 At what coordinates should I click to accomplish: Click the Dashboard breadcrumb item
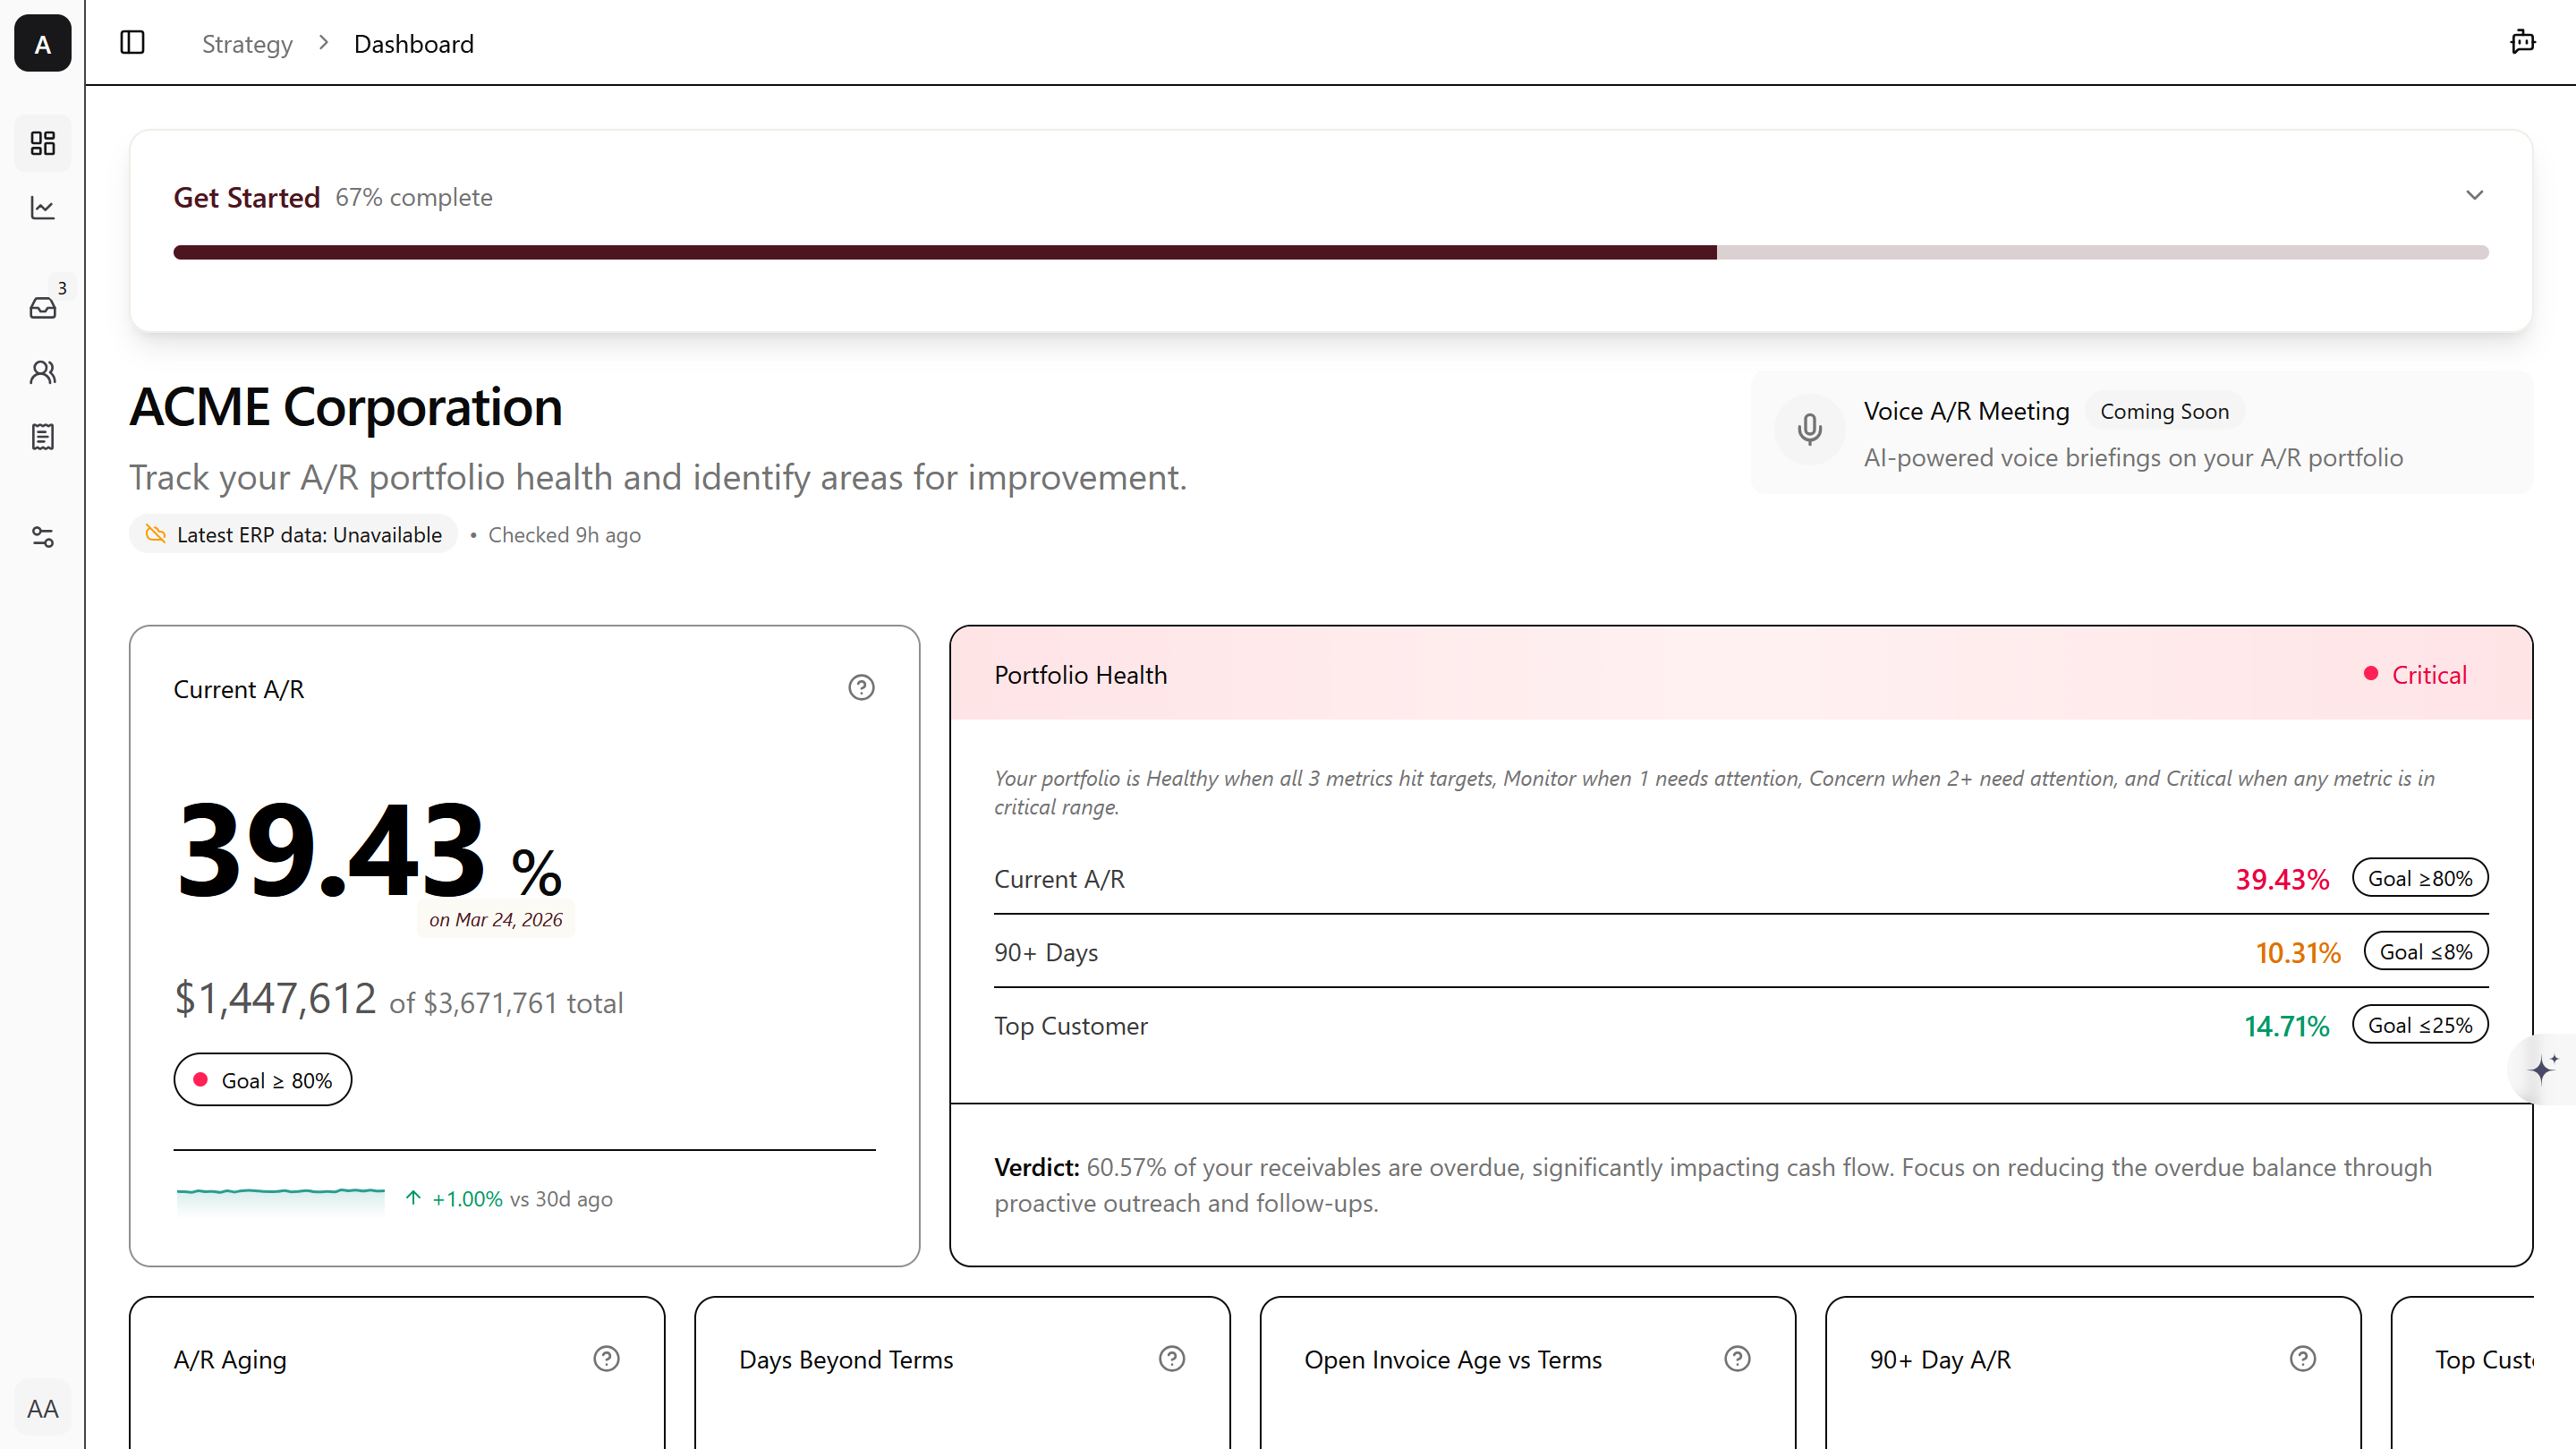413,44
